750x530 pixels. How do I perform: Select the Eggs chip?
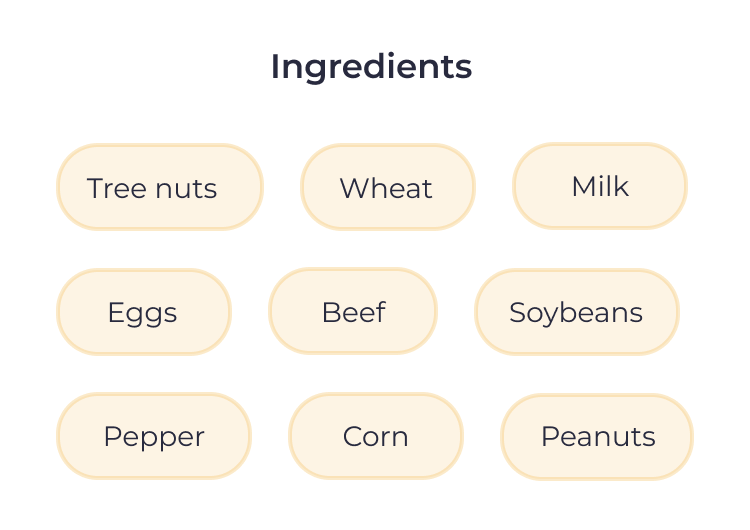point(143,312)
